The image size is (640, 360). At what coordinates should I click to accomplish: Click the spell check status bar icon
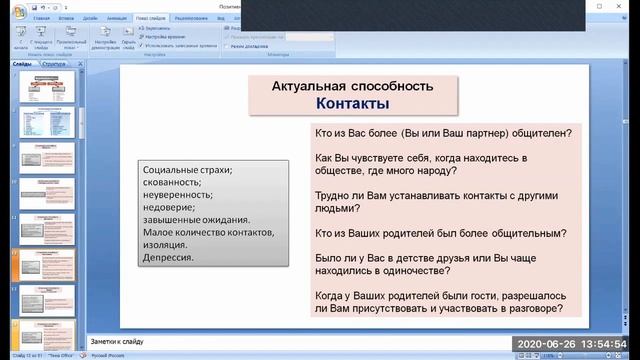tap(83, 356)
